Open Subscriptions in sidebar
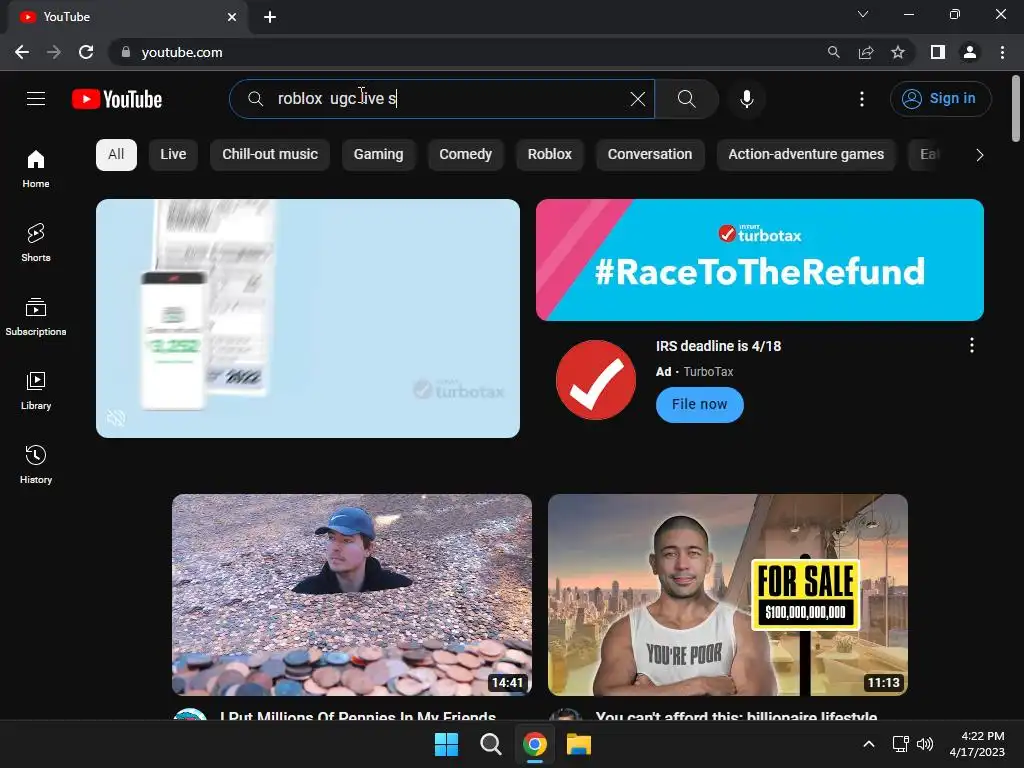The image size is (1024, 768). click(36, 317)
